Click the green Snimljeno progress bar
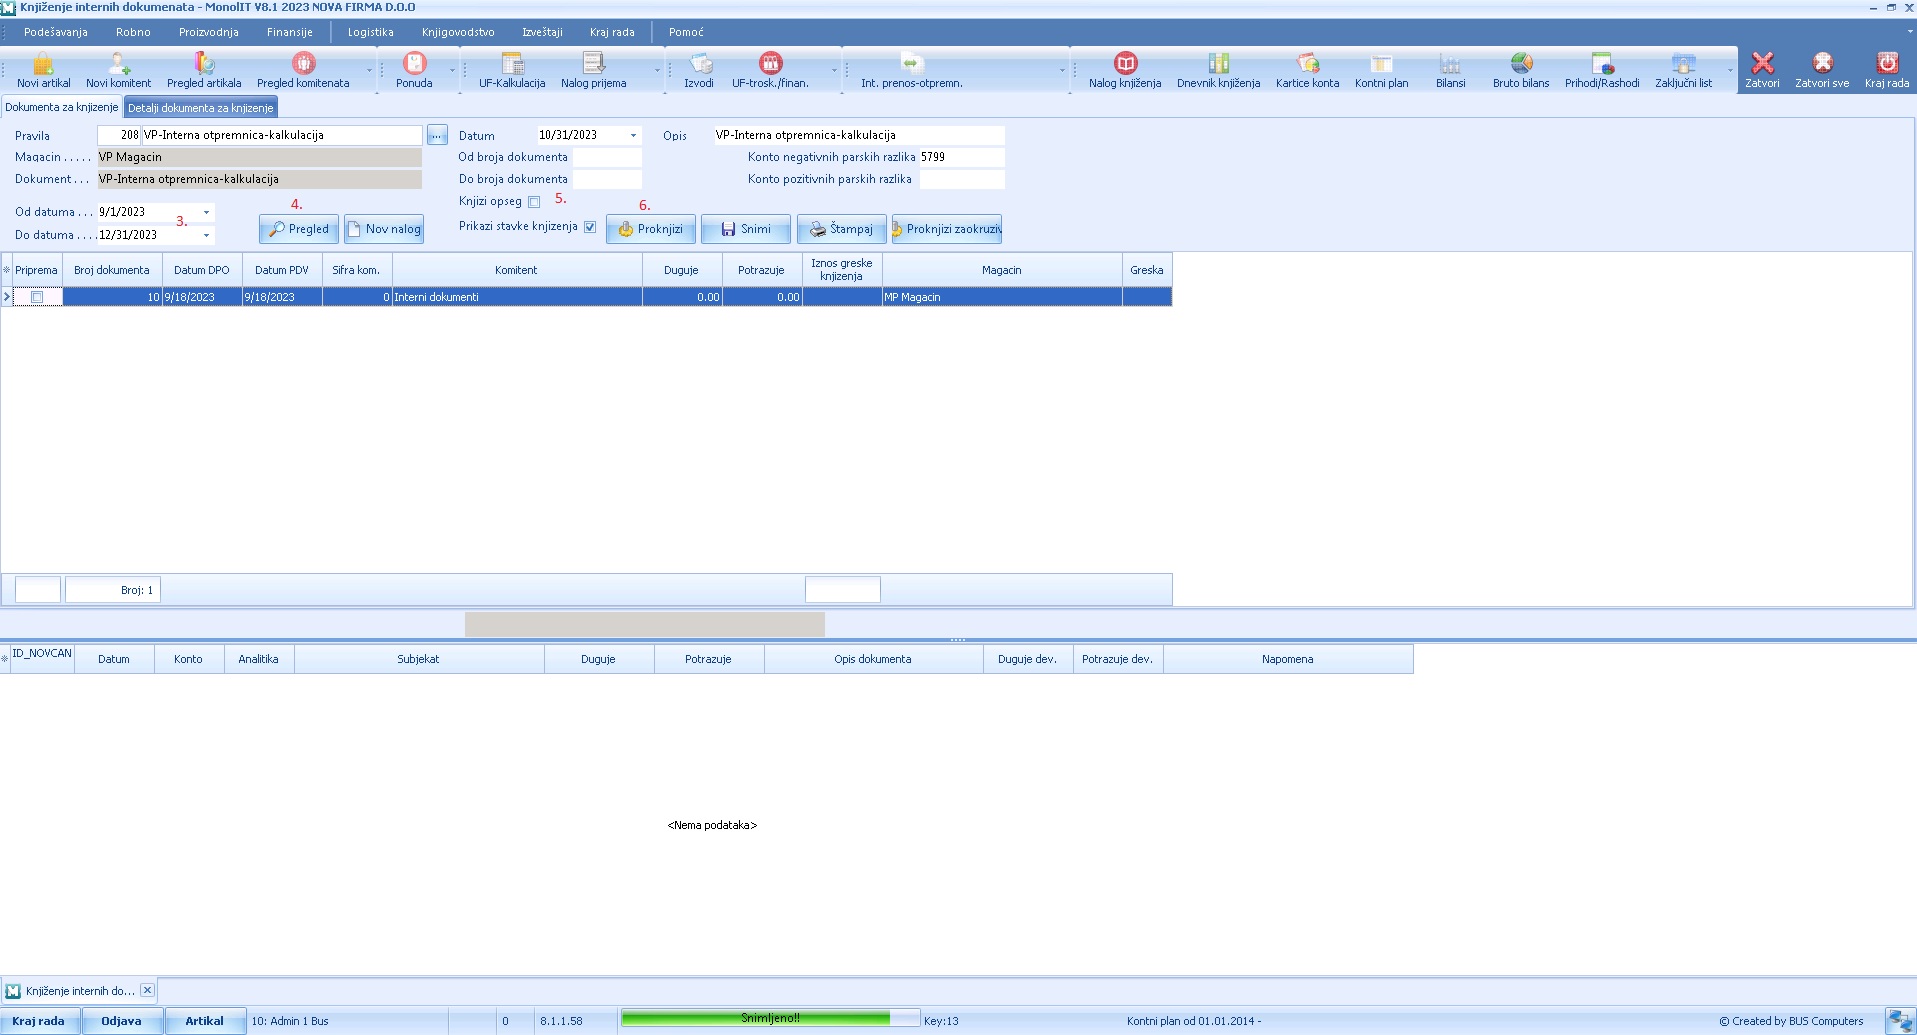This screenshot has height=1035, width=1917. tap(770, 1018)
